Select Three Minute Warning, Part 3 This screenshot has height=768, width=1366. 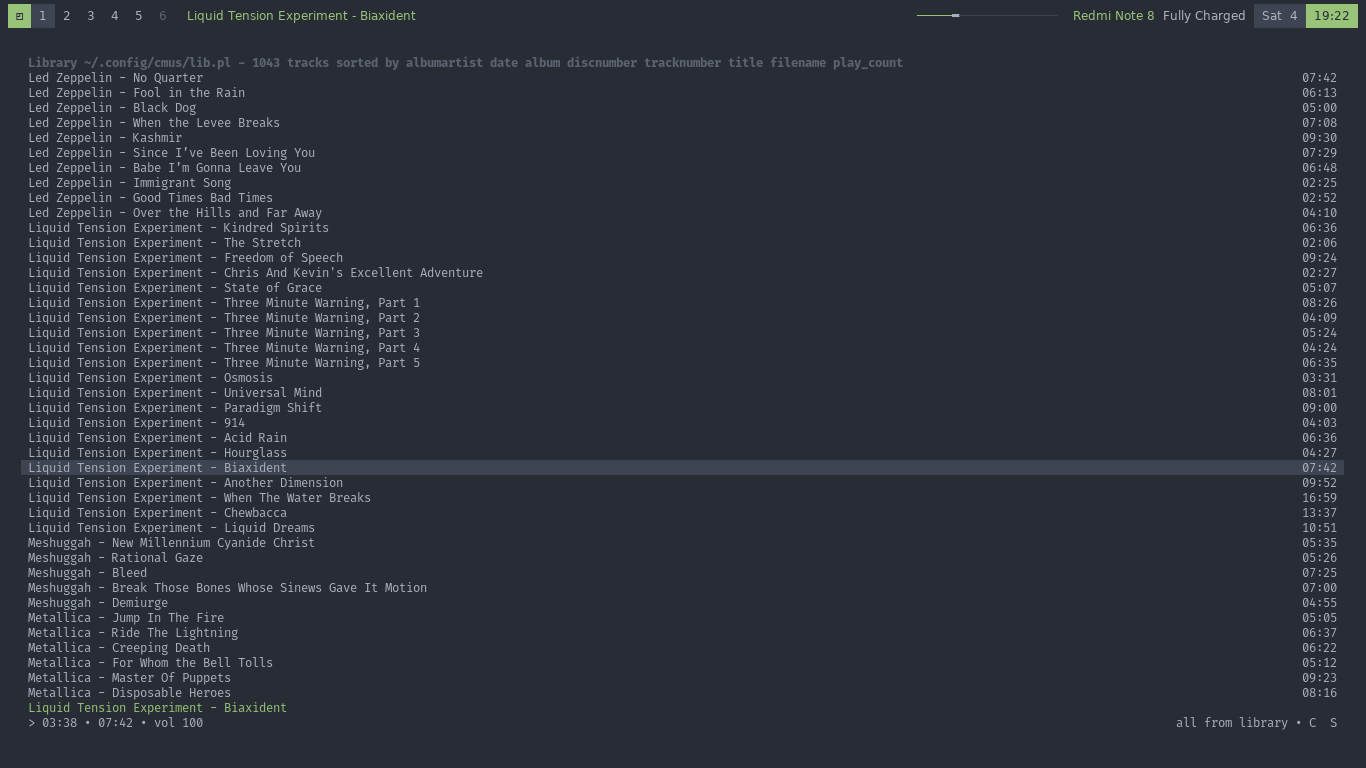[682, 333]
